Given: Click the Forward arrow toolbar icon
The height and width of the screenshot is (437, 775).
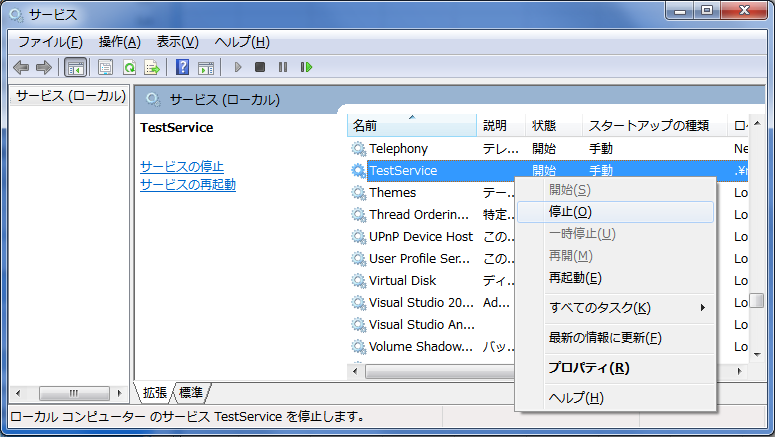Looking at the screenshot, I should [x=44, y=67].
